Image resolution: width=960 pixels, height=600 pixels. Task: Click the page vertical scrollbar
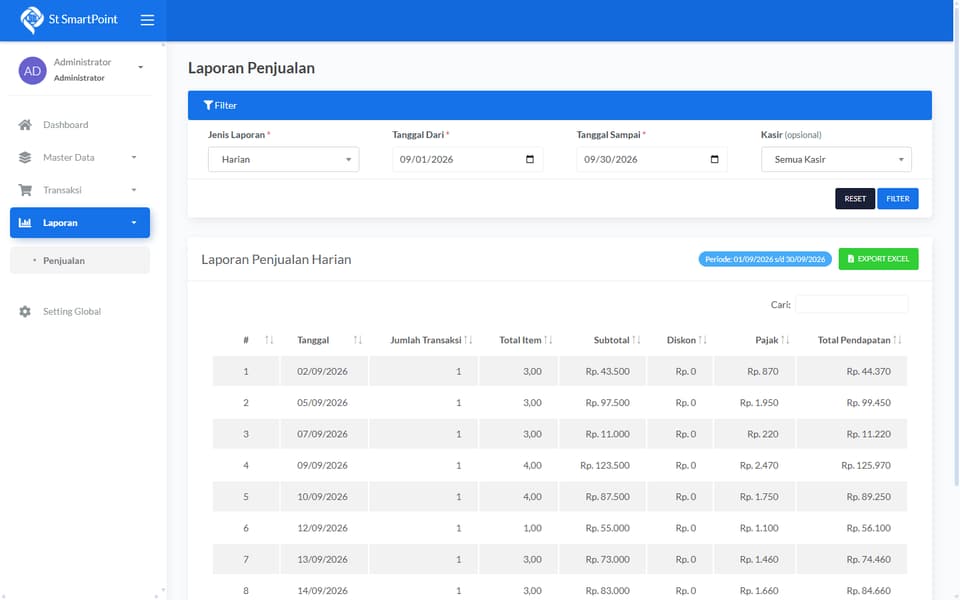[956, 245]
